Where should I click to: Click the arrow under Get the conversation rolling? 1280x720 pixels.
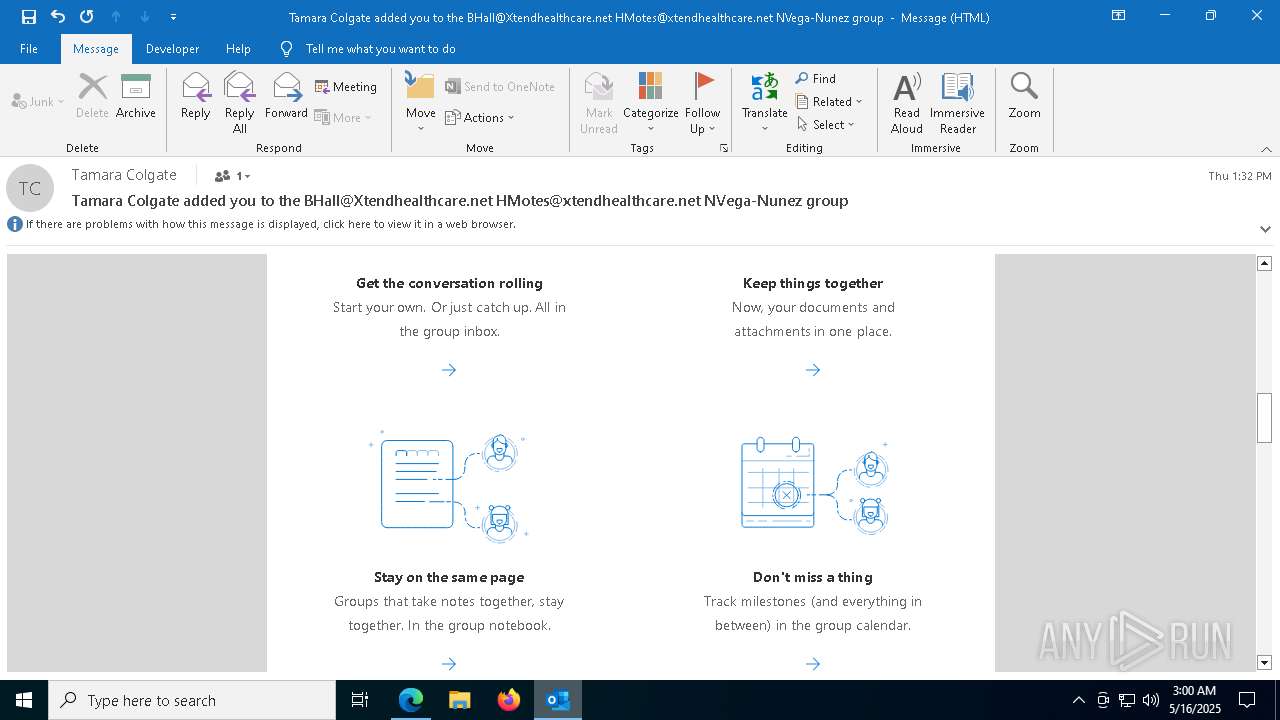(449, 370)
